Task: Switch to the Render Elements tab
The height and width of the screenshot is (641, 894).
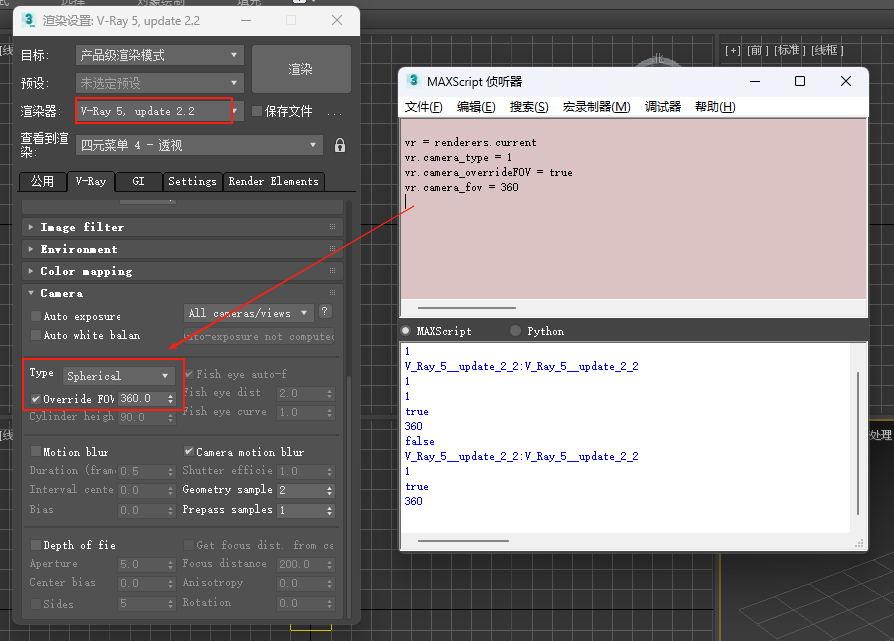Action: pyautogui.click(x=274, y=181)
